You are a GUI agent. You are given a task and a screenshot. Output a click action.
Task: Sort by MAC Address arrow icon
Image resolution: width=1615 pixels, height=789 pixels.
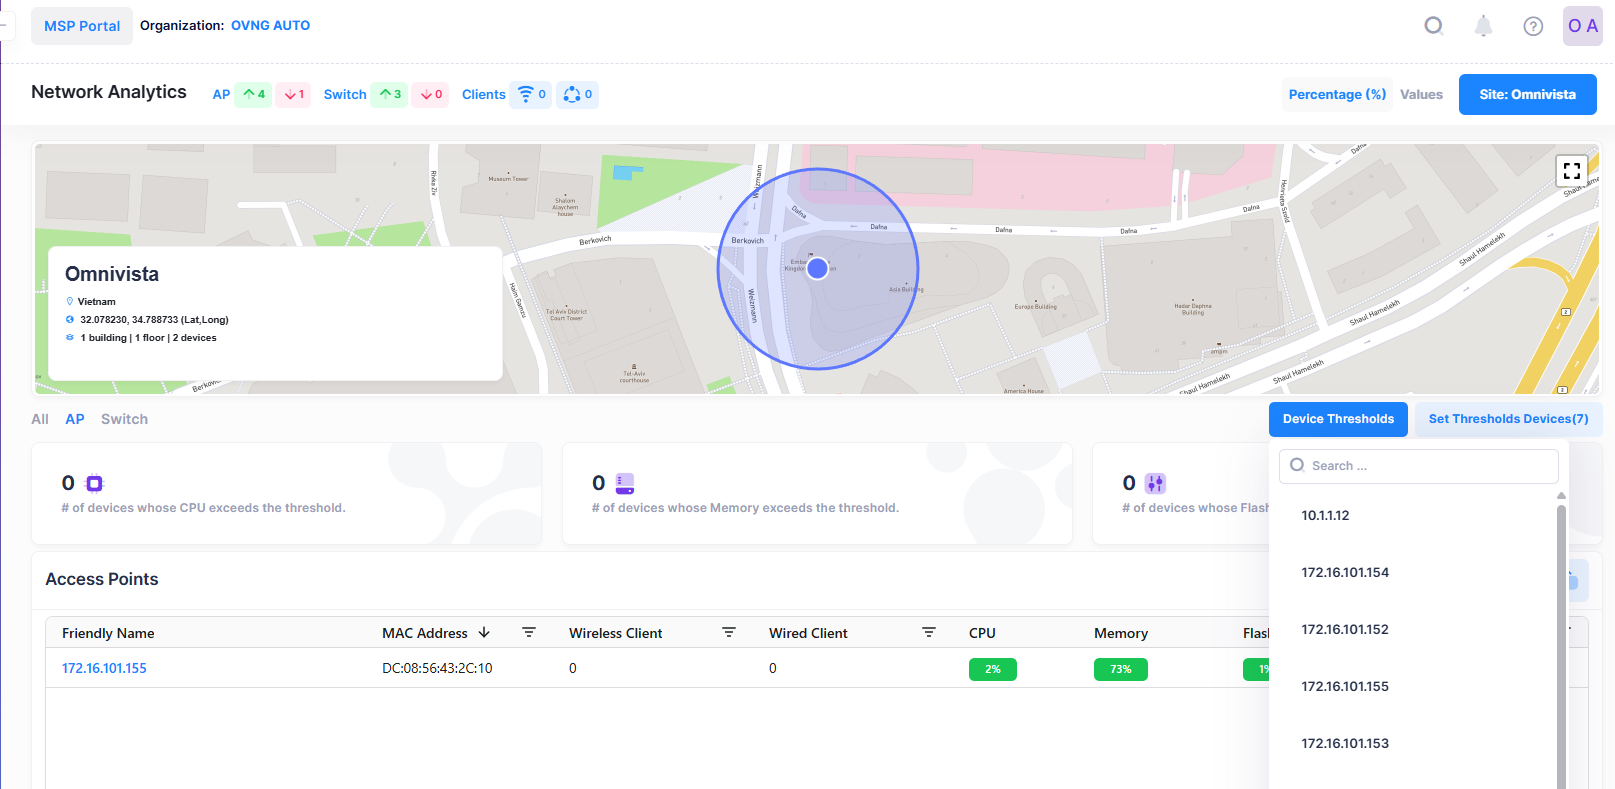484,633
